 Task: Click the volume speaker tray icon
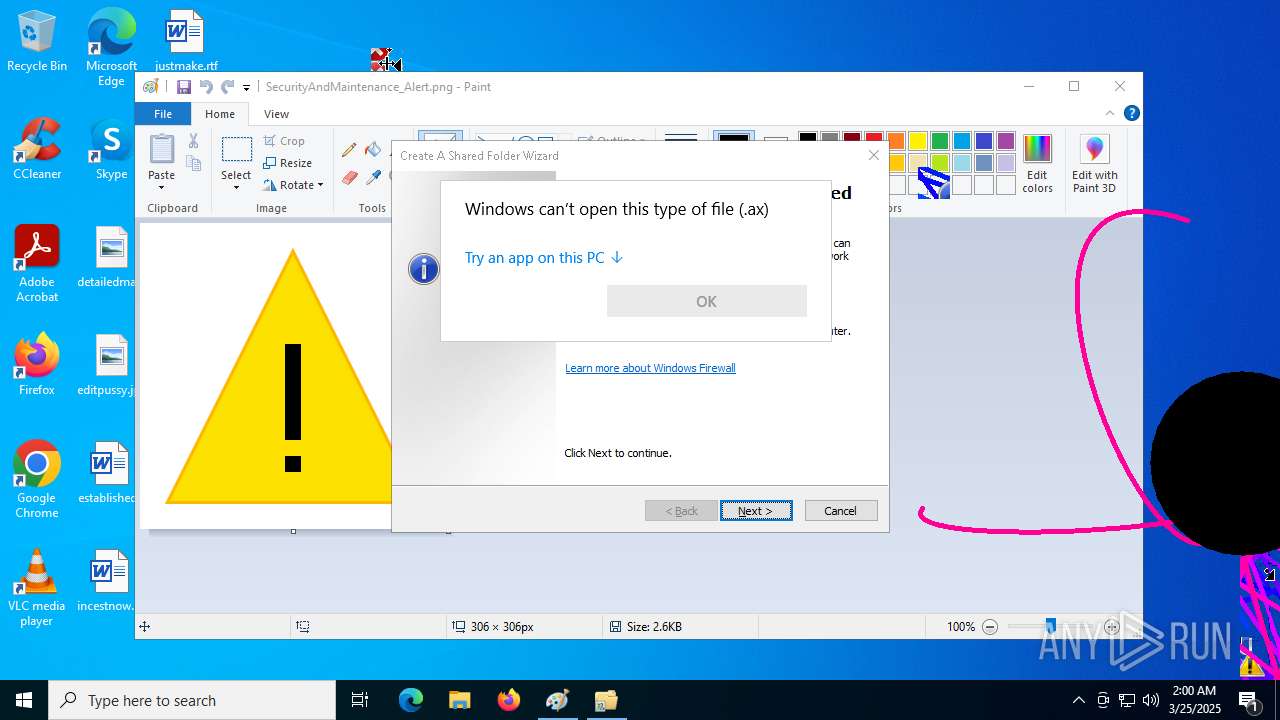point(1150,700)
